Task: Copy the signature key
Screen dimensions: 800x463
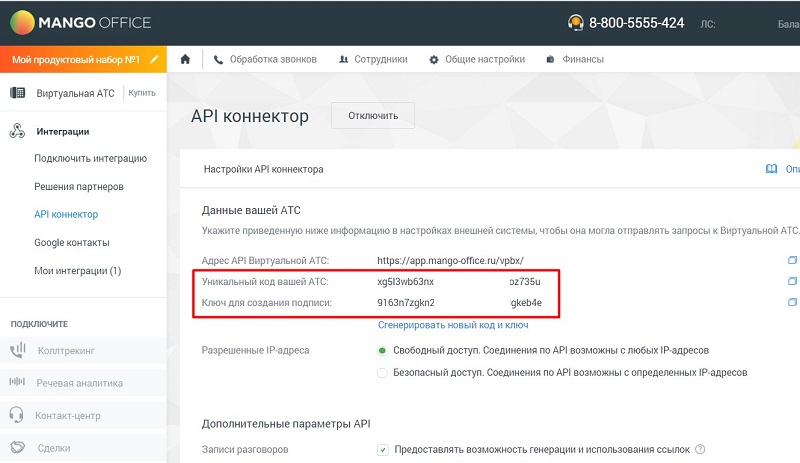Action: pyautogui.click(x=792, y=302)
